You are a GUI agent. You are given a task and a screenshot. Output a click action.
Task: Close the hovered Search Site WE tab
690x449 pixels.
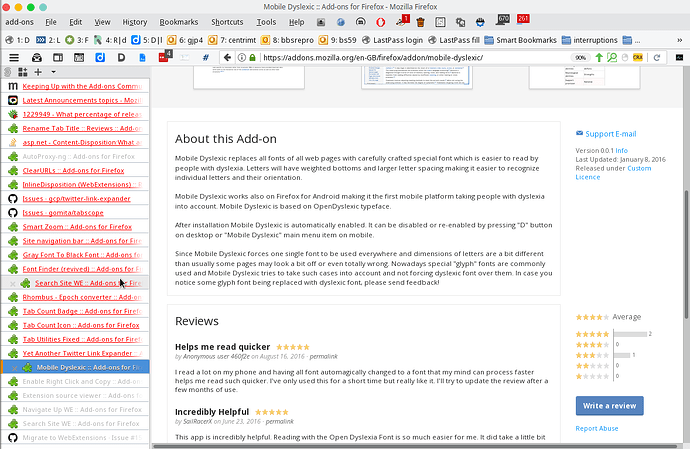[x=13, y=283]
